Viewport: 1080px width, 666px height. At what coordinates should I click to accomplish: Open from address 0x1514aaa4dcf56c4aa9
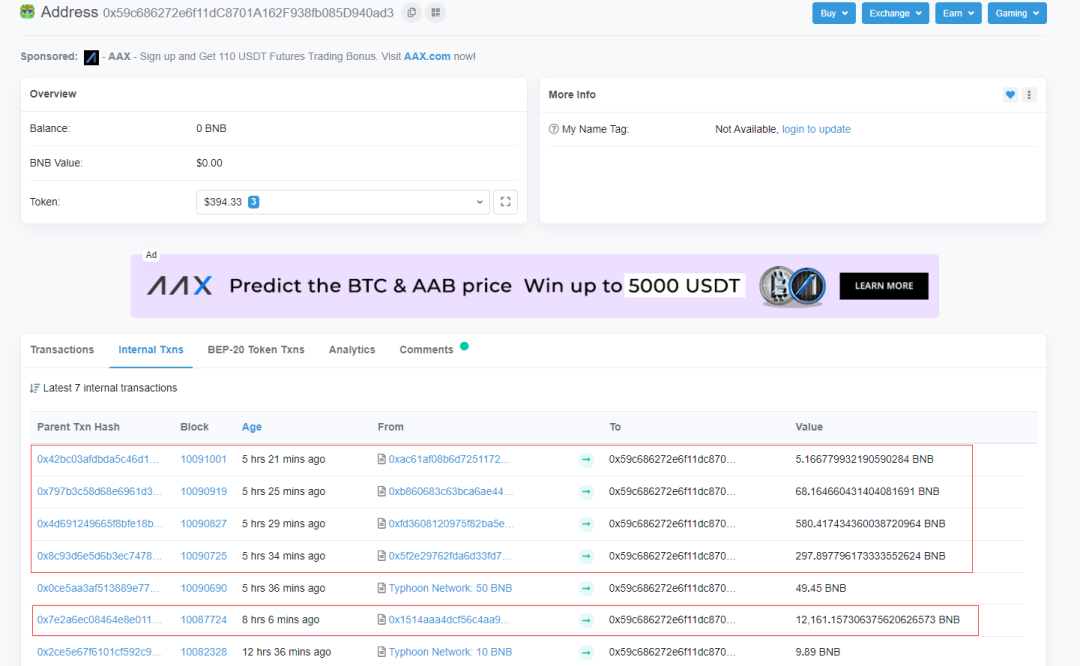coord(449,619)
